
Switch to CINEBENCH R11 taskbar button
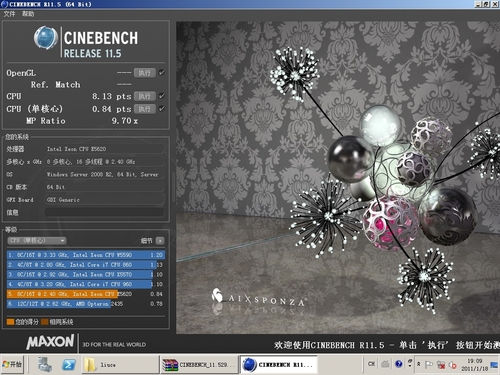coord(278,365)
